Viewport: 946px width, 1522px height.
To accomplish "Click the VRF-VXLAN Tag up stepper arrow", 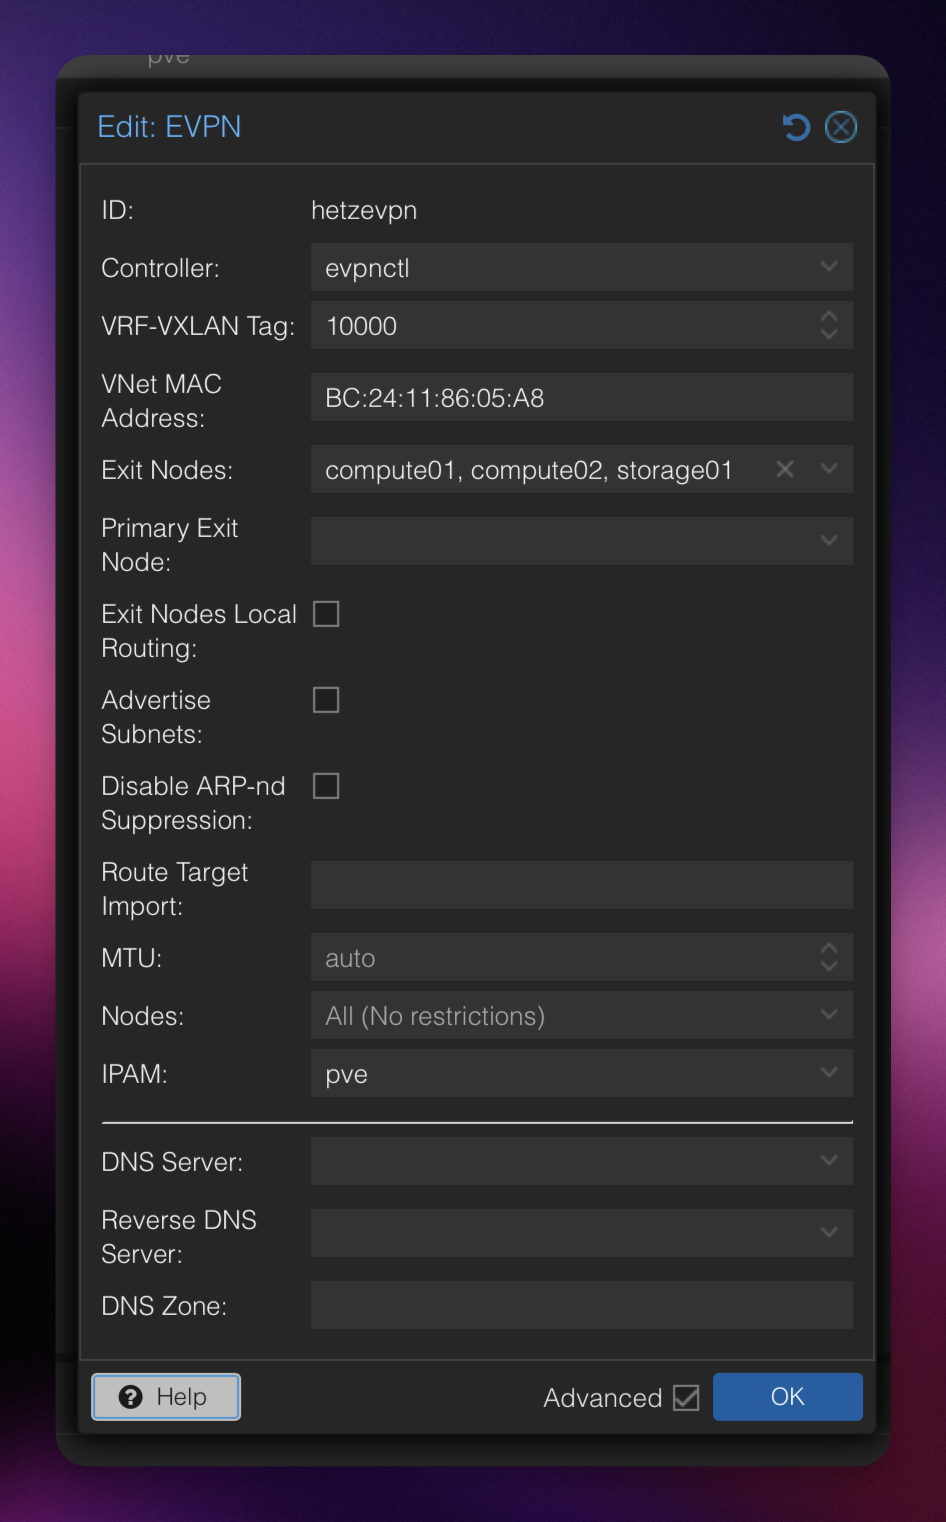I will click(829, 318).
